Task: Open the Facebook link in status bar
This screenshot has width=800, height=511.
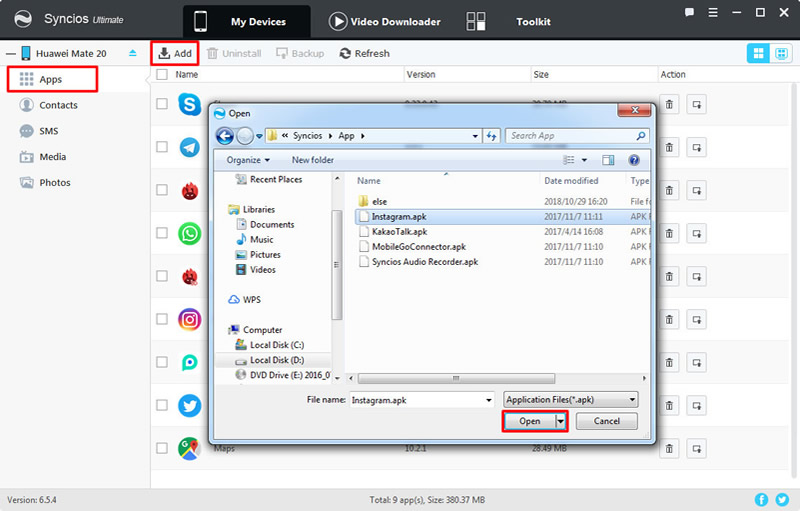Action: pos(761,500)
